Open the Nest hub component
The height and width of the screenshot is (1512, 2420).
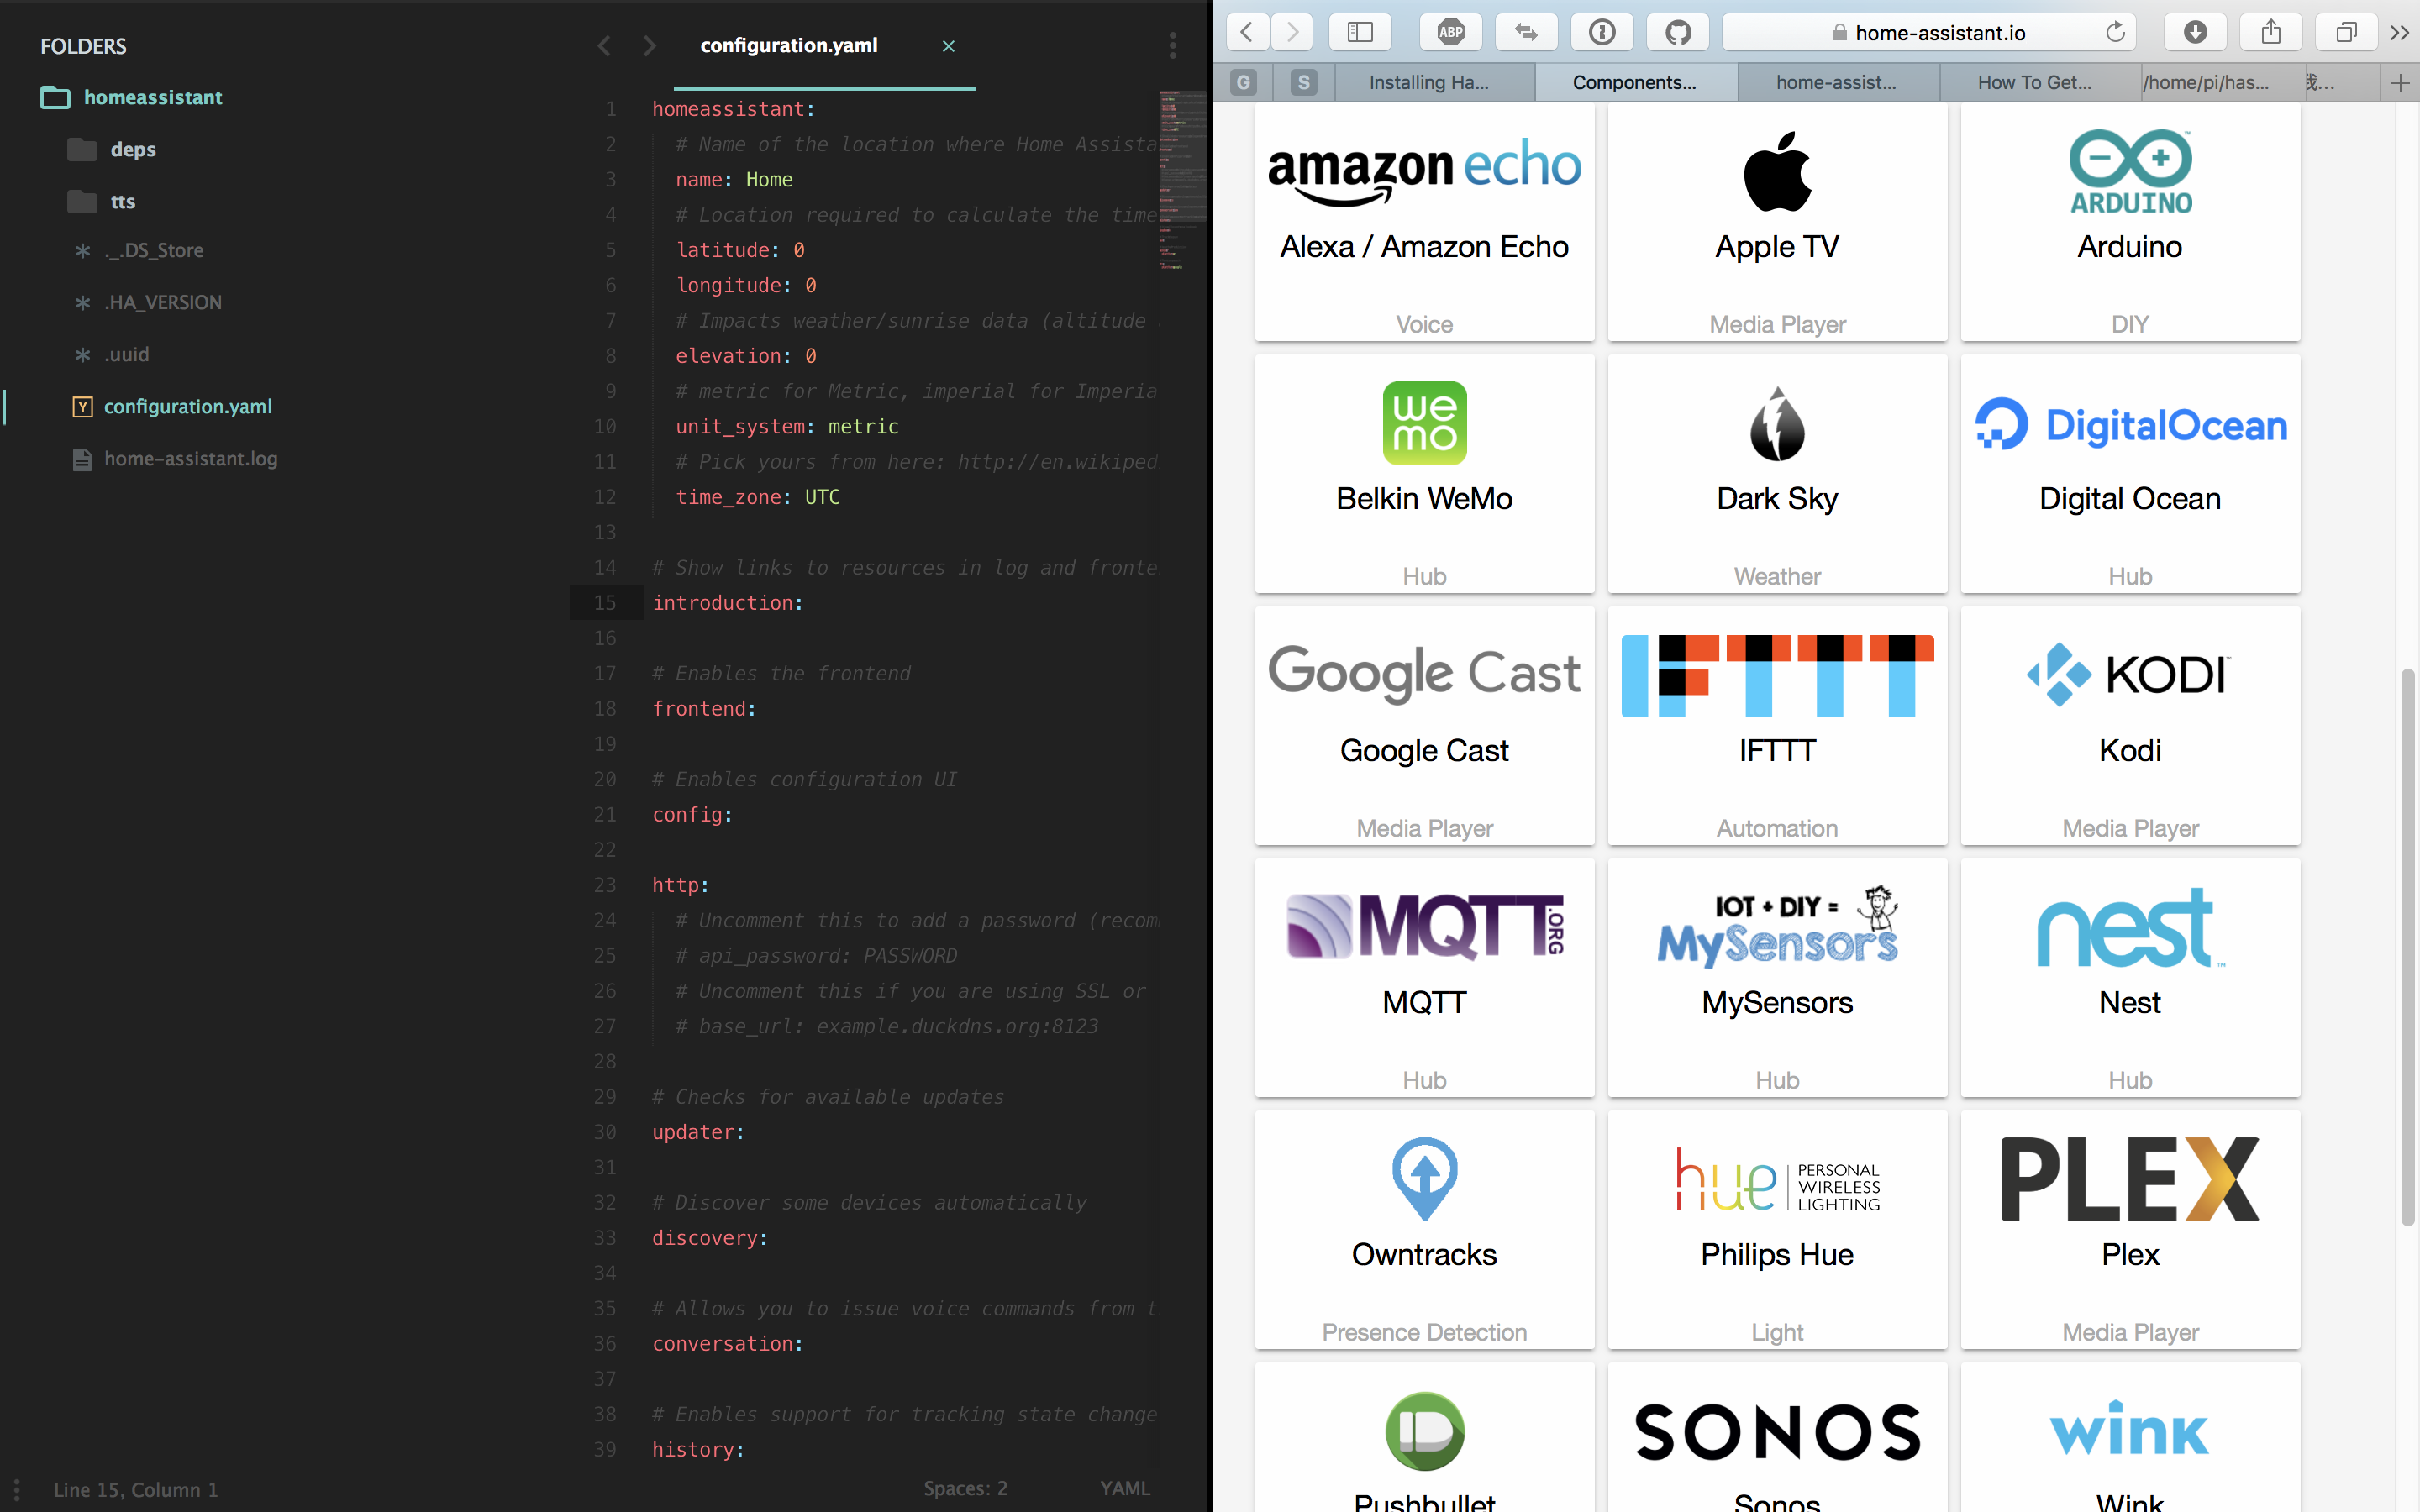(x=2130, y=978)
